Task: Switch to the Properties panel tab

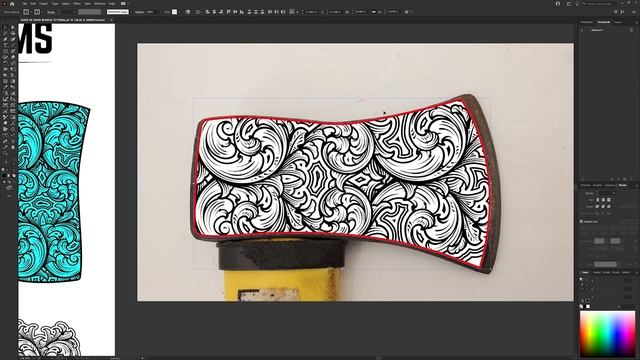Action: [587, 22]
